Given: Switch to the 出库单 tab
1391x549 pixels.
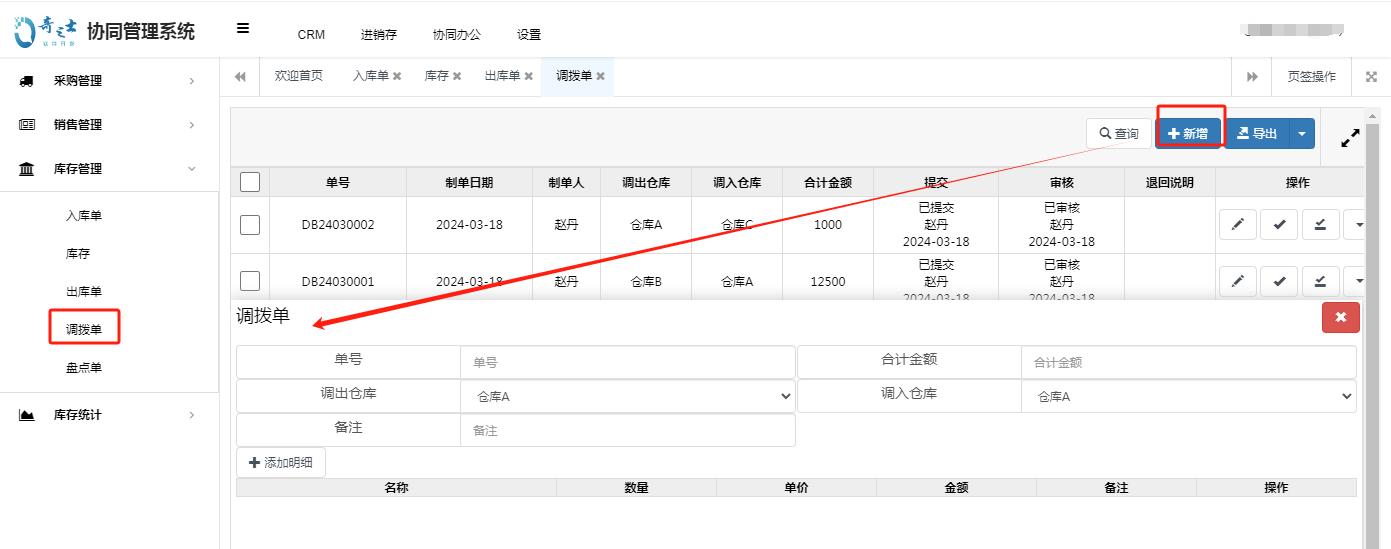Looking at the screenshot, I should pyautogui.click(x=502, y=76).
